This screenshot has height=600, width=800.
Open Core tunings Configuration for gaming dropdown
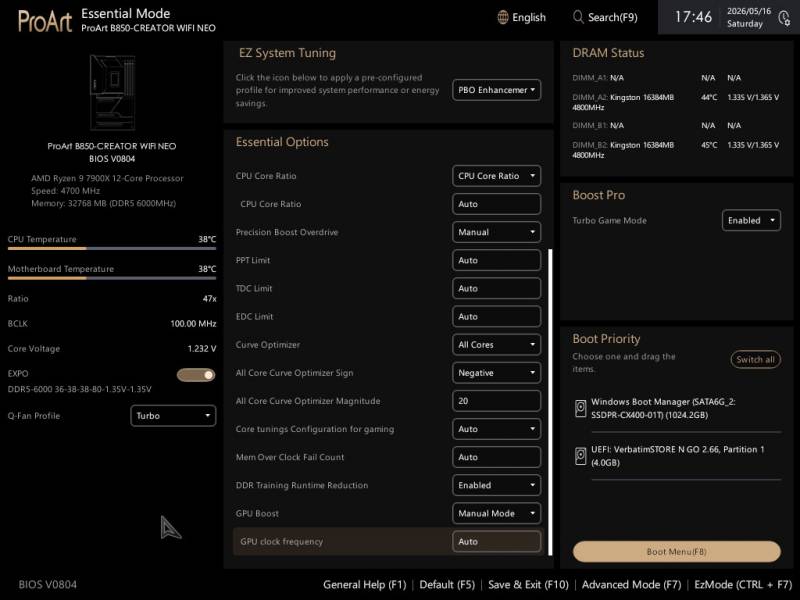pos(496,429)
